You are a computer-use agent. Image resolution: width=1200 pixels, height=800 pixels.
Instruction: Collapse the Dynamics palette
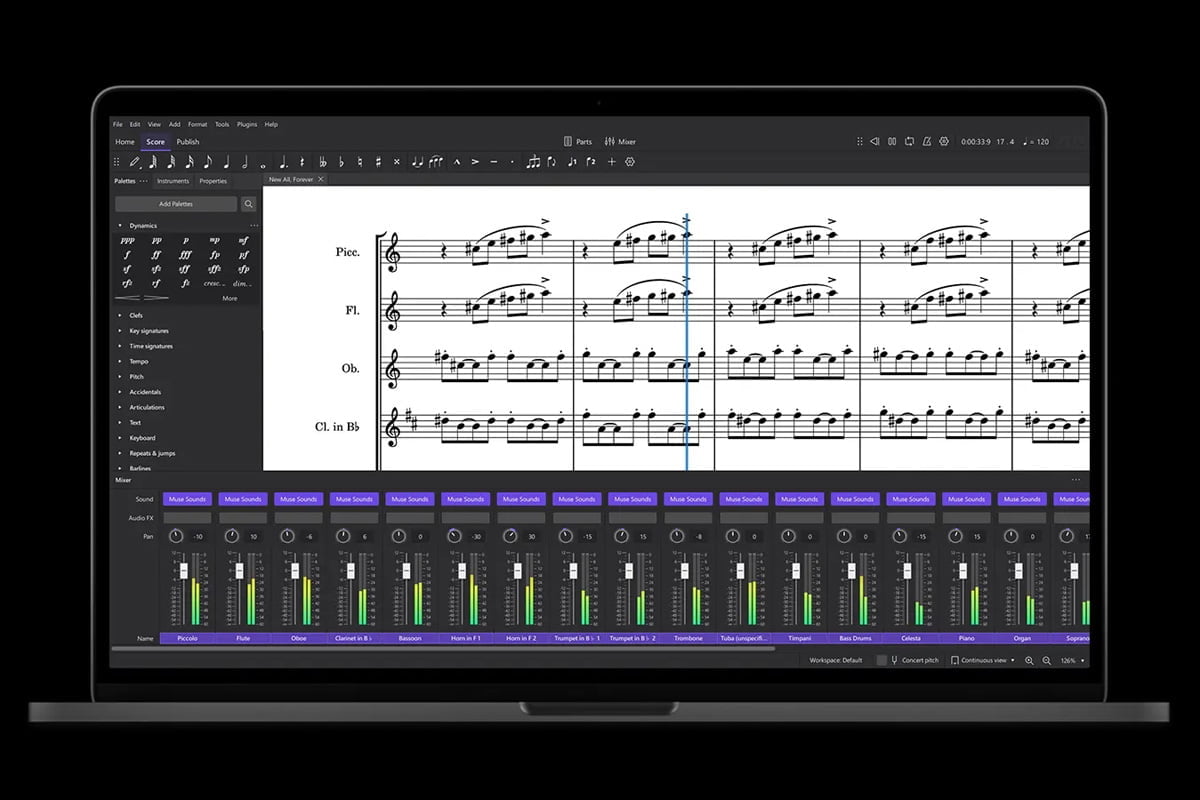121,226
